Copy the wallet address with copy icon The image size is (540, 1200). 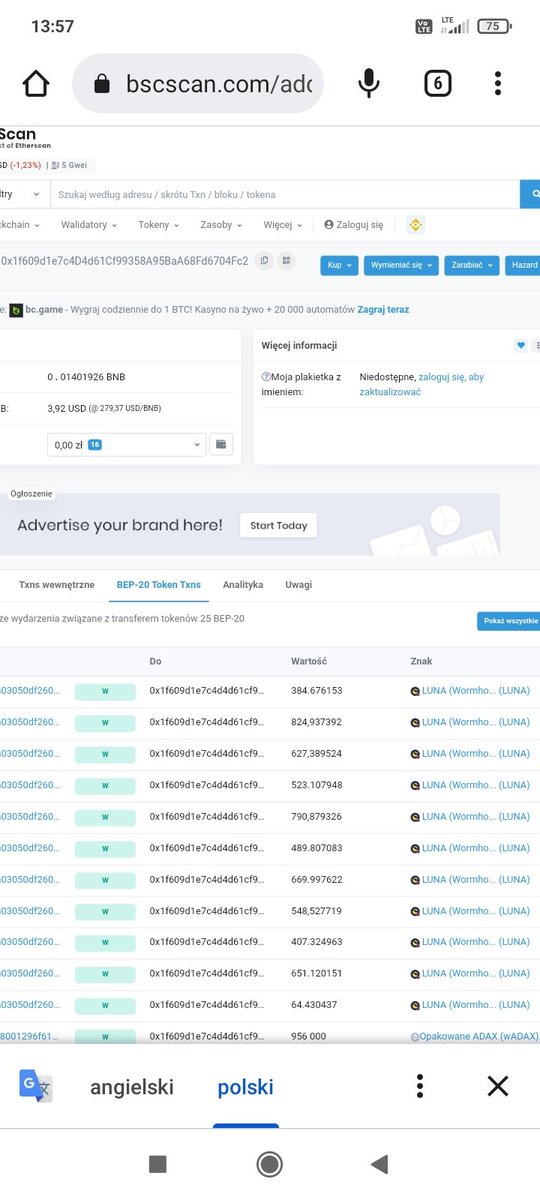tap(265, 261)
